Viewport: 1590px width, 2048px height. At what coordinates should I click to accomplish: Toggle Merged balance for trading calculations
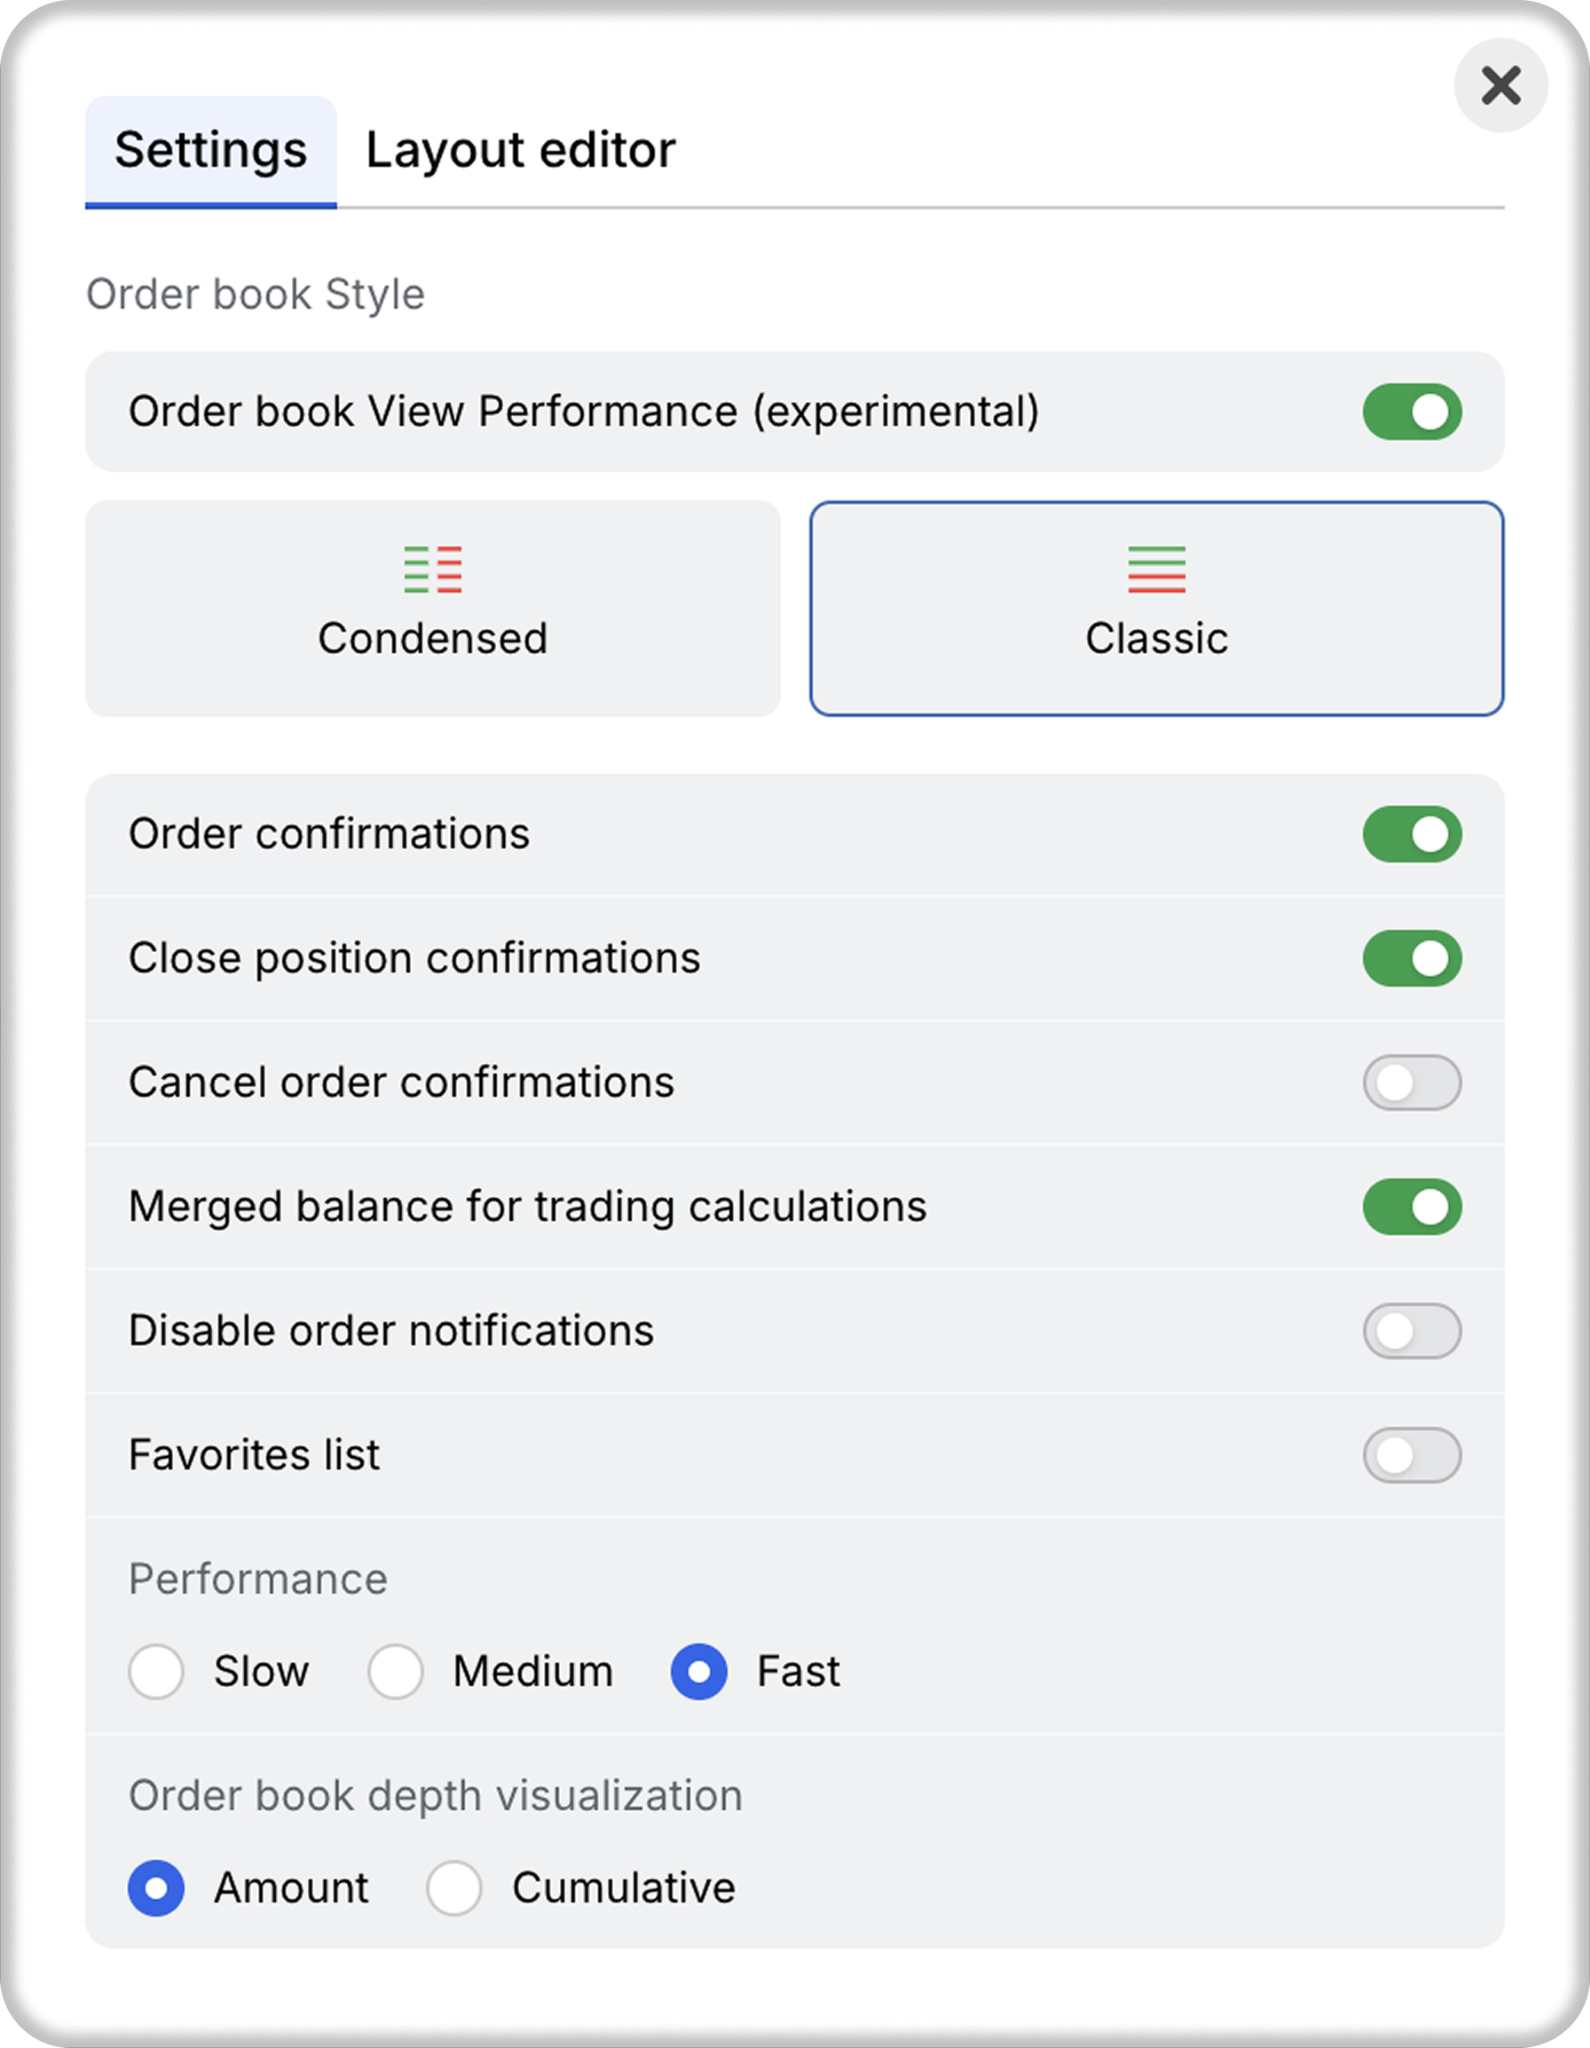(1412, 1206)
